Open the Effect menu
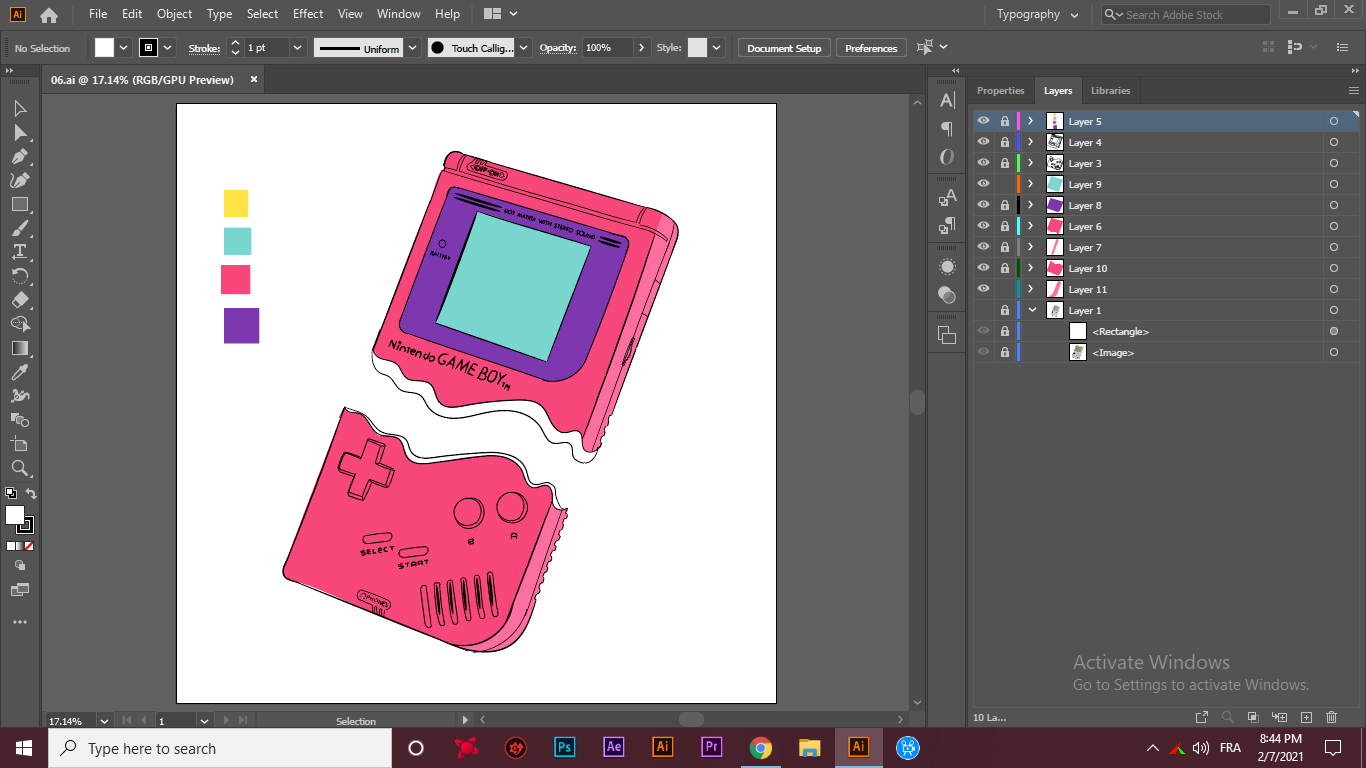Viewport: 1366px width, 768px height. (x=308, y=14)
